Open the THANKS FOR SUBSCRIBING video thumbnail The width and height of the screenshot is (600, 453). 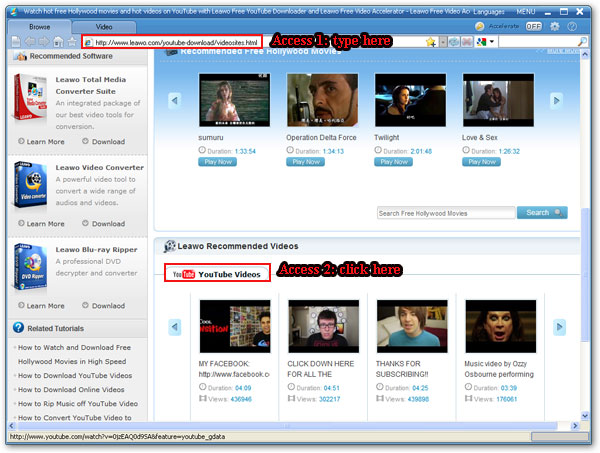tap(412, 326)
